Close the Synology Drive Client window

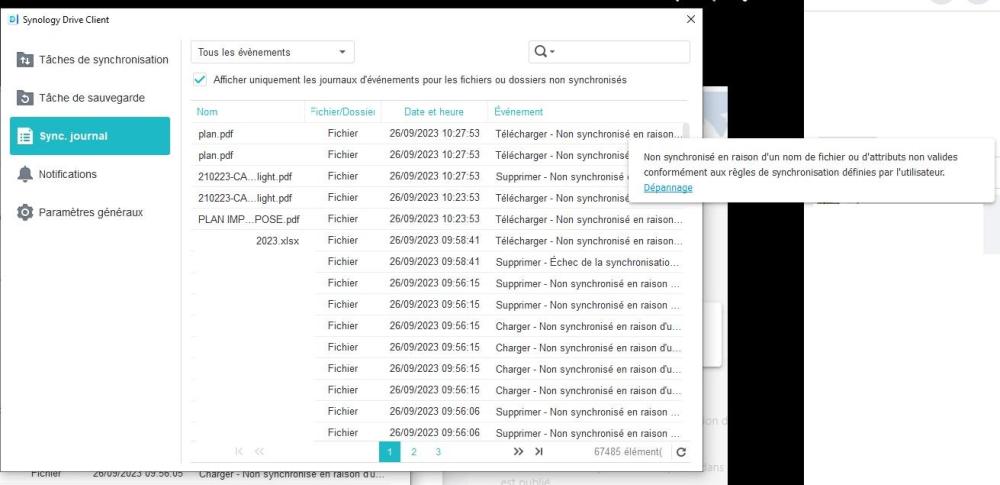click(x=691, y=20)
